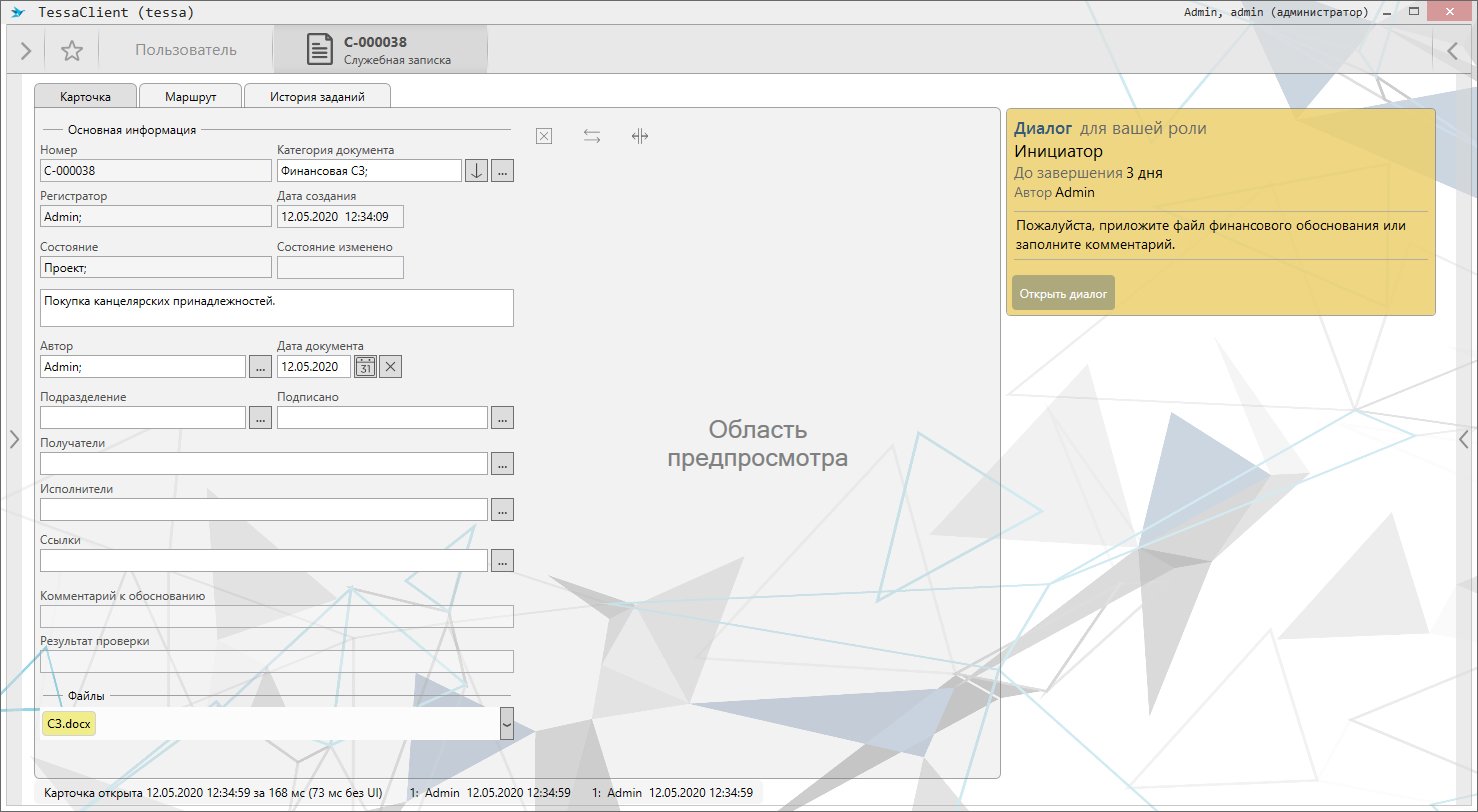
Task: Expand the right panel using top chevron
Action: (1453, 51)
